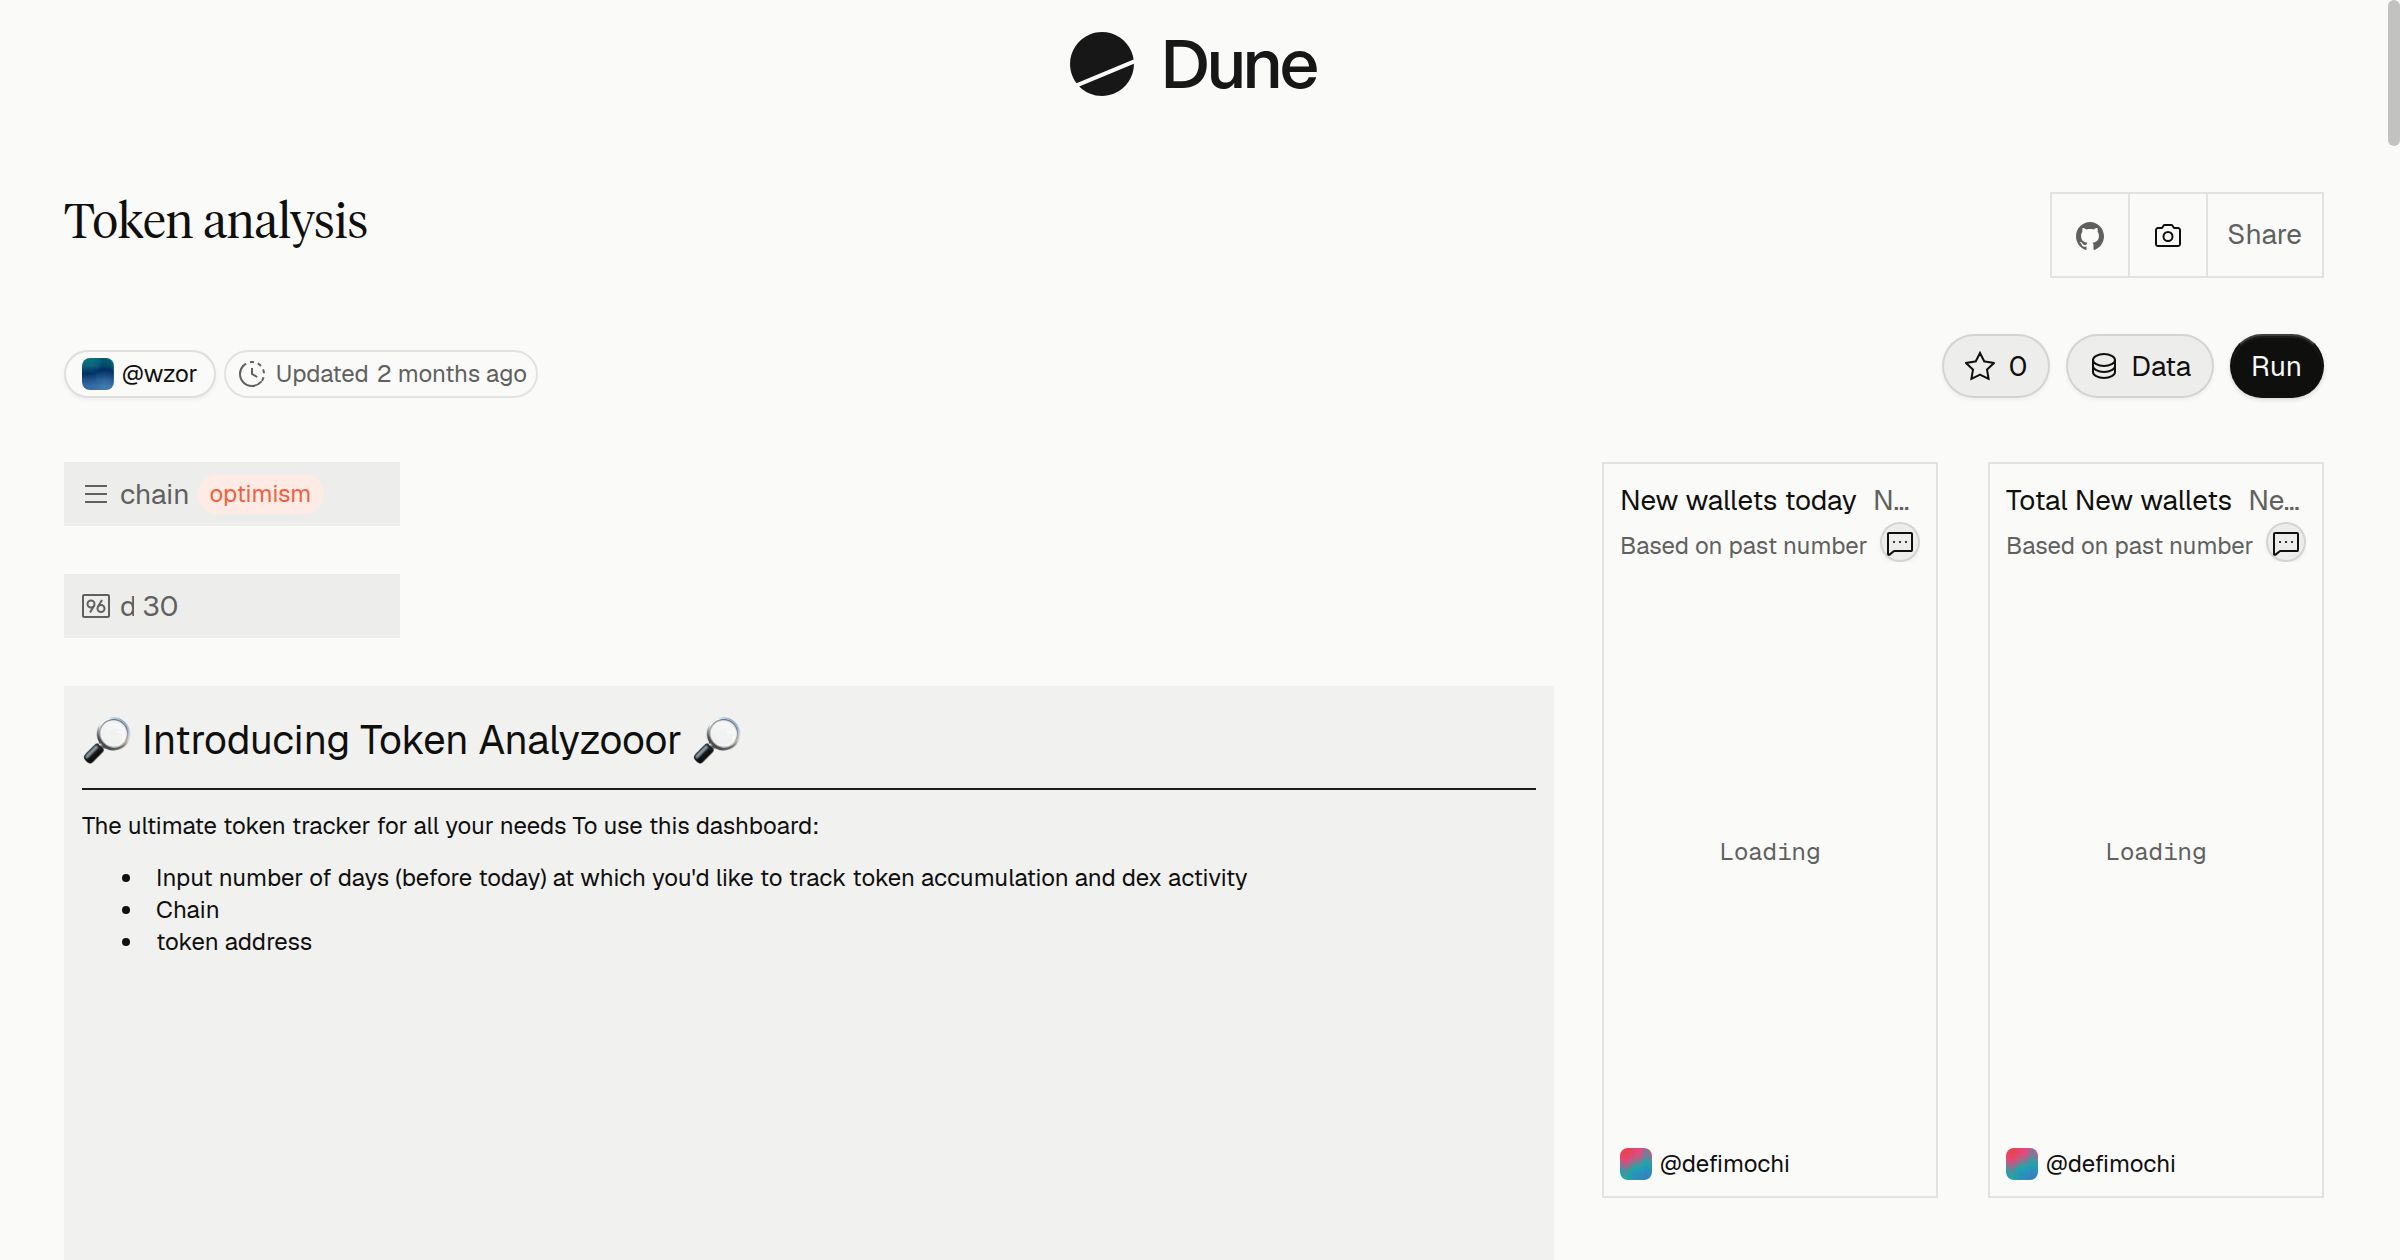The width and height of the screenshot is (2400, 1260).
Task: Open the Data button
Action: pyautogui.click(x=2140, y=366)
